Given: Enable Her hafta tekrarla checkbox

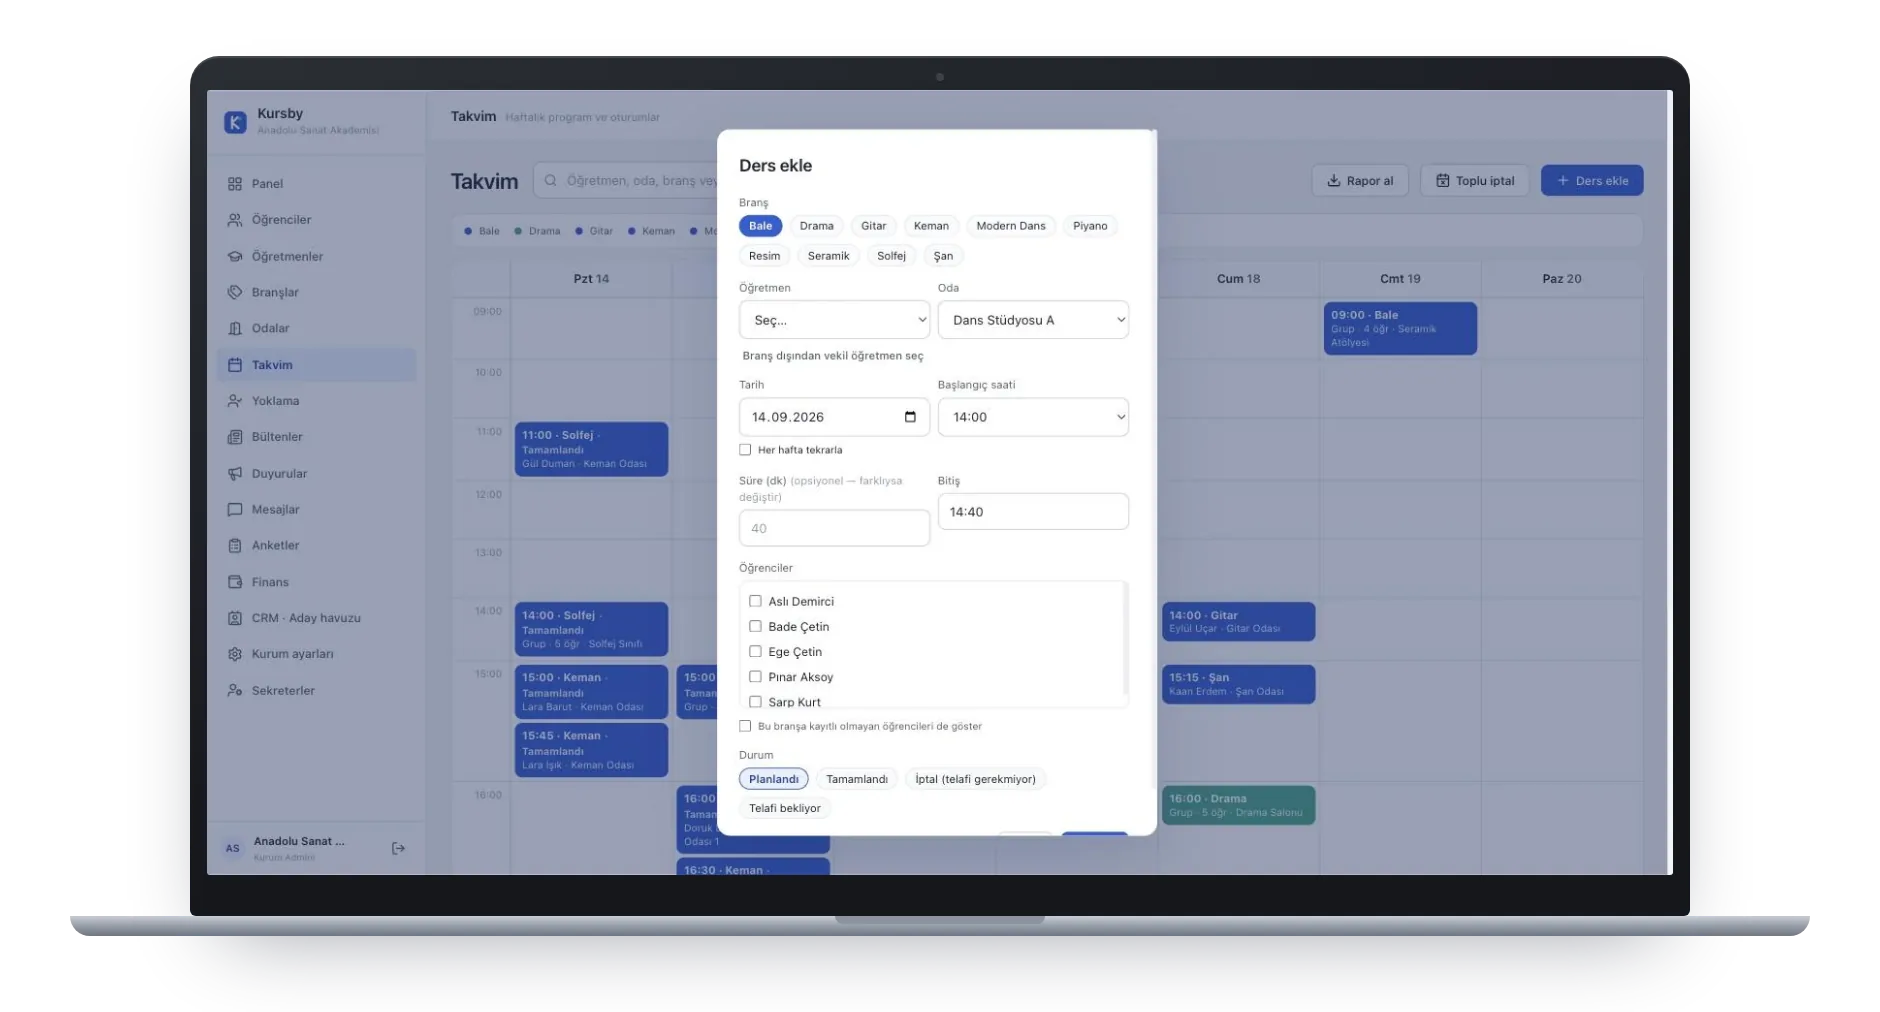Looking at the screenshot, I should pyautogui.click(x=745, y=450).
